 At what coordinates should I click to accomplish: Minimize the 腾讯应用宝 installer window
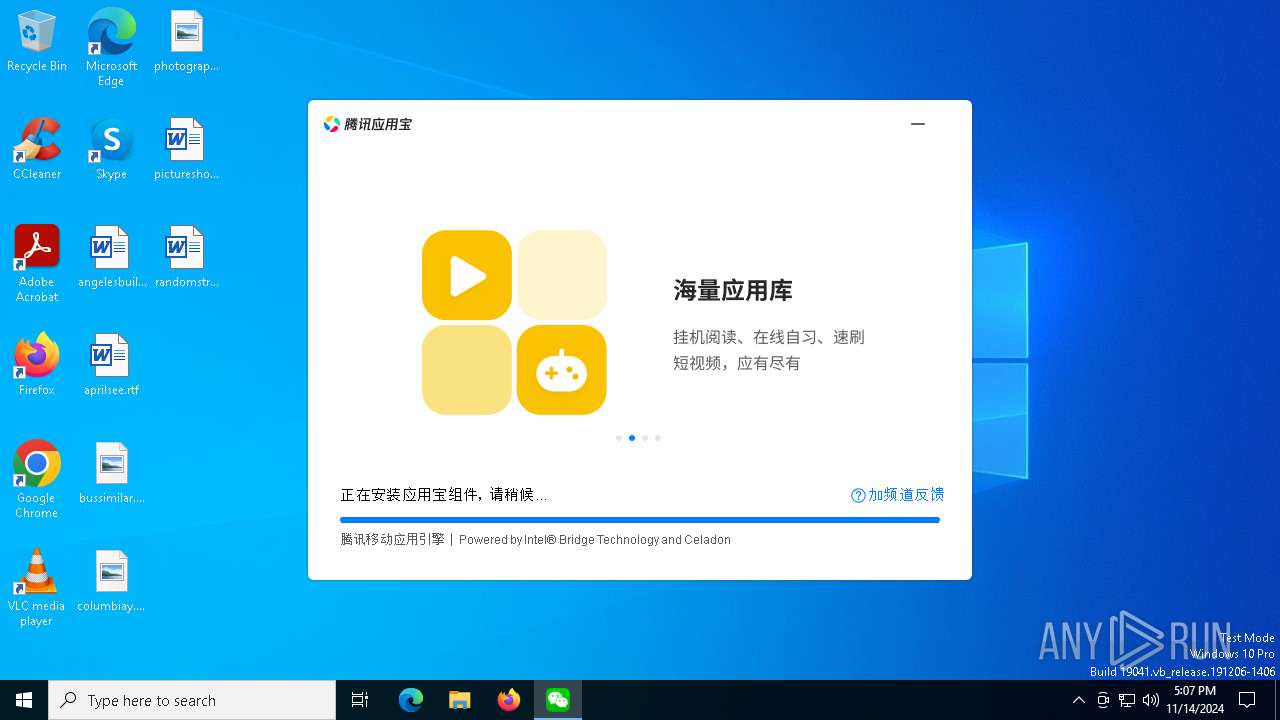[x=918, y=124]
